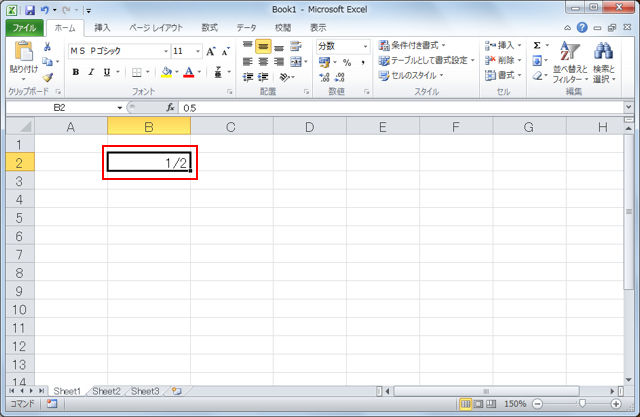This screenshot has height=417, width=640.
Task: Click the insert new worksheet icon
Action: click(x=176, y=391)
